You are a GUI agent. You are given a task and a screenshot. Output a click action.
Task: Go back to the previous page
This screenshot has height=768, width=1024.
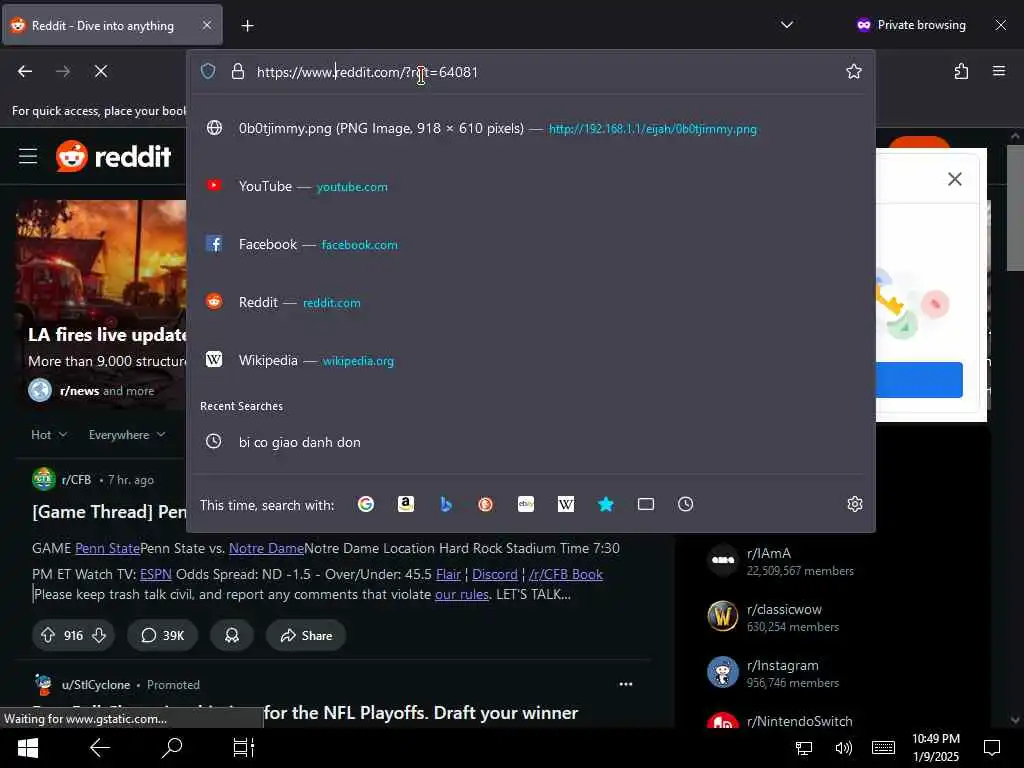click(25, 71)
